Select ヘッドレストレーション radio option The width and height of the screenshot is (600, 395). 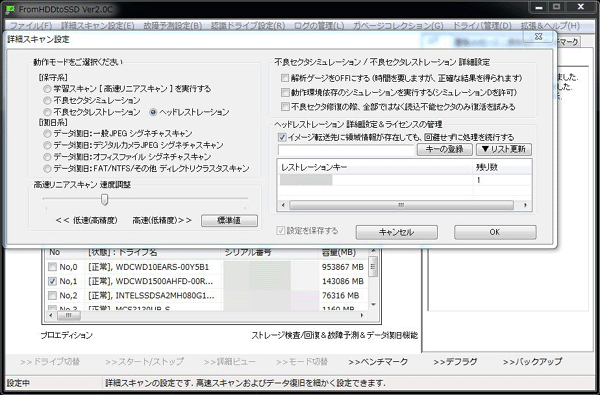[153, 112]
